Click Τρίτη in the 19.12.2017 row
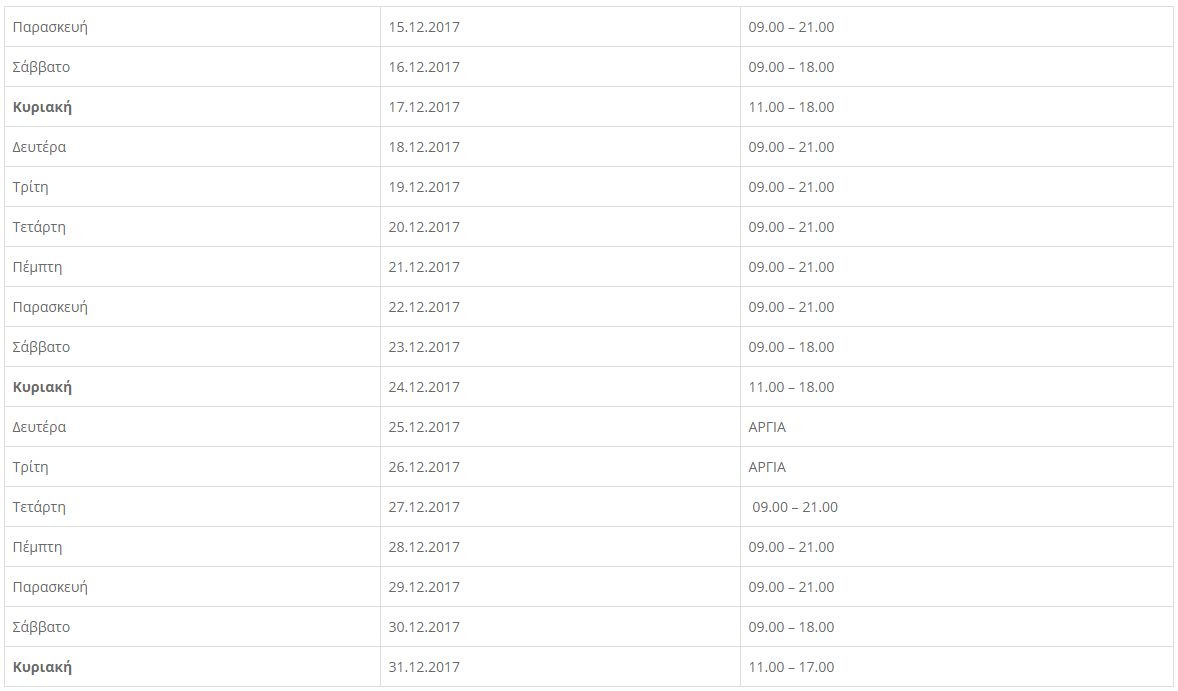The width and height of the screenshot is (1178, 691). [30, 187]
